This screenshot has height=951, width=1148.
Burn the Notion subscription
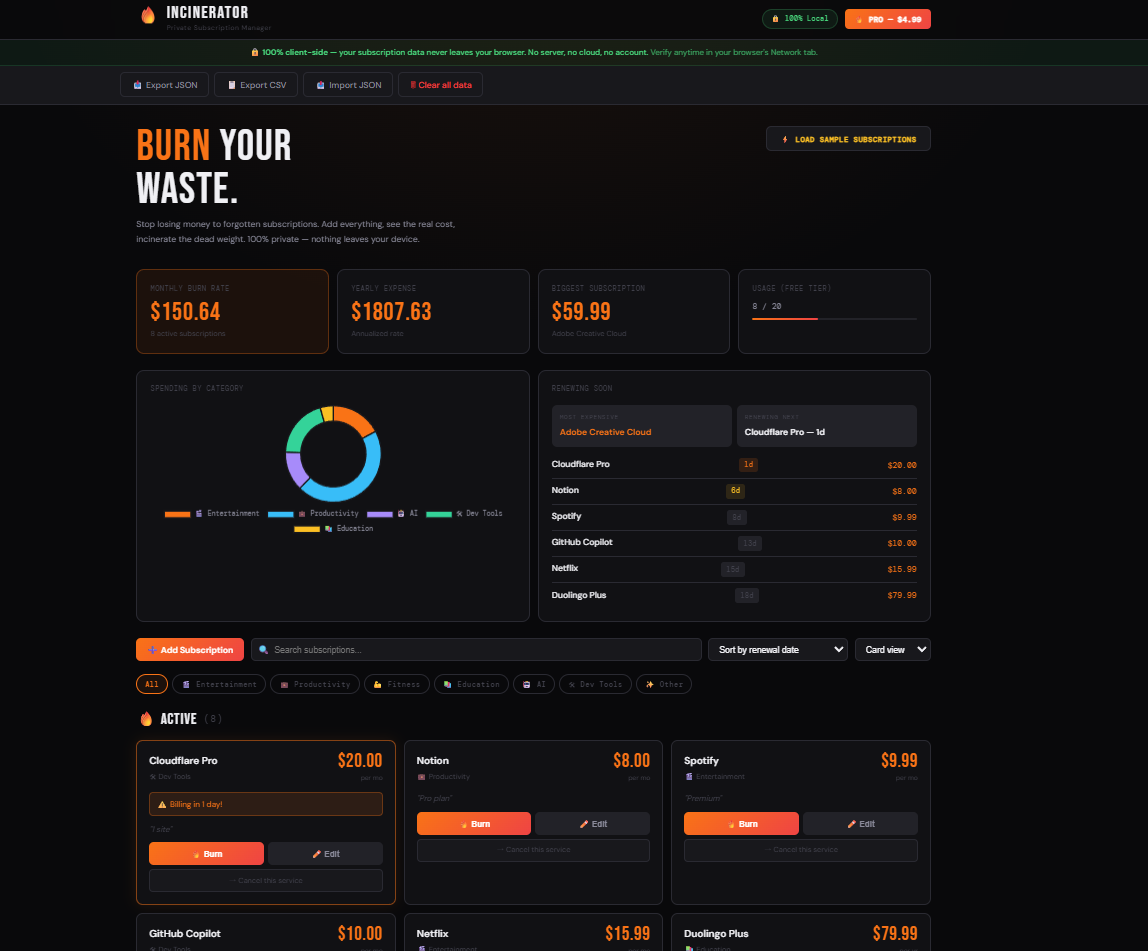(474, 824)
